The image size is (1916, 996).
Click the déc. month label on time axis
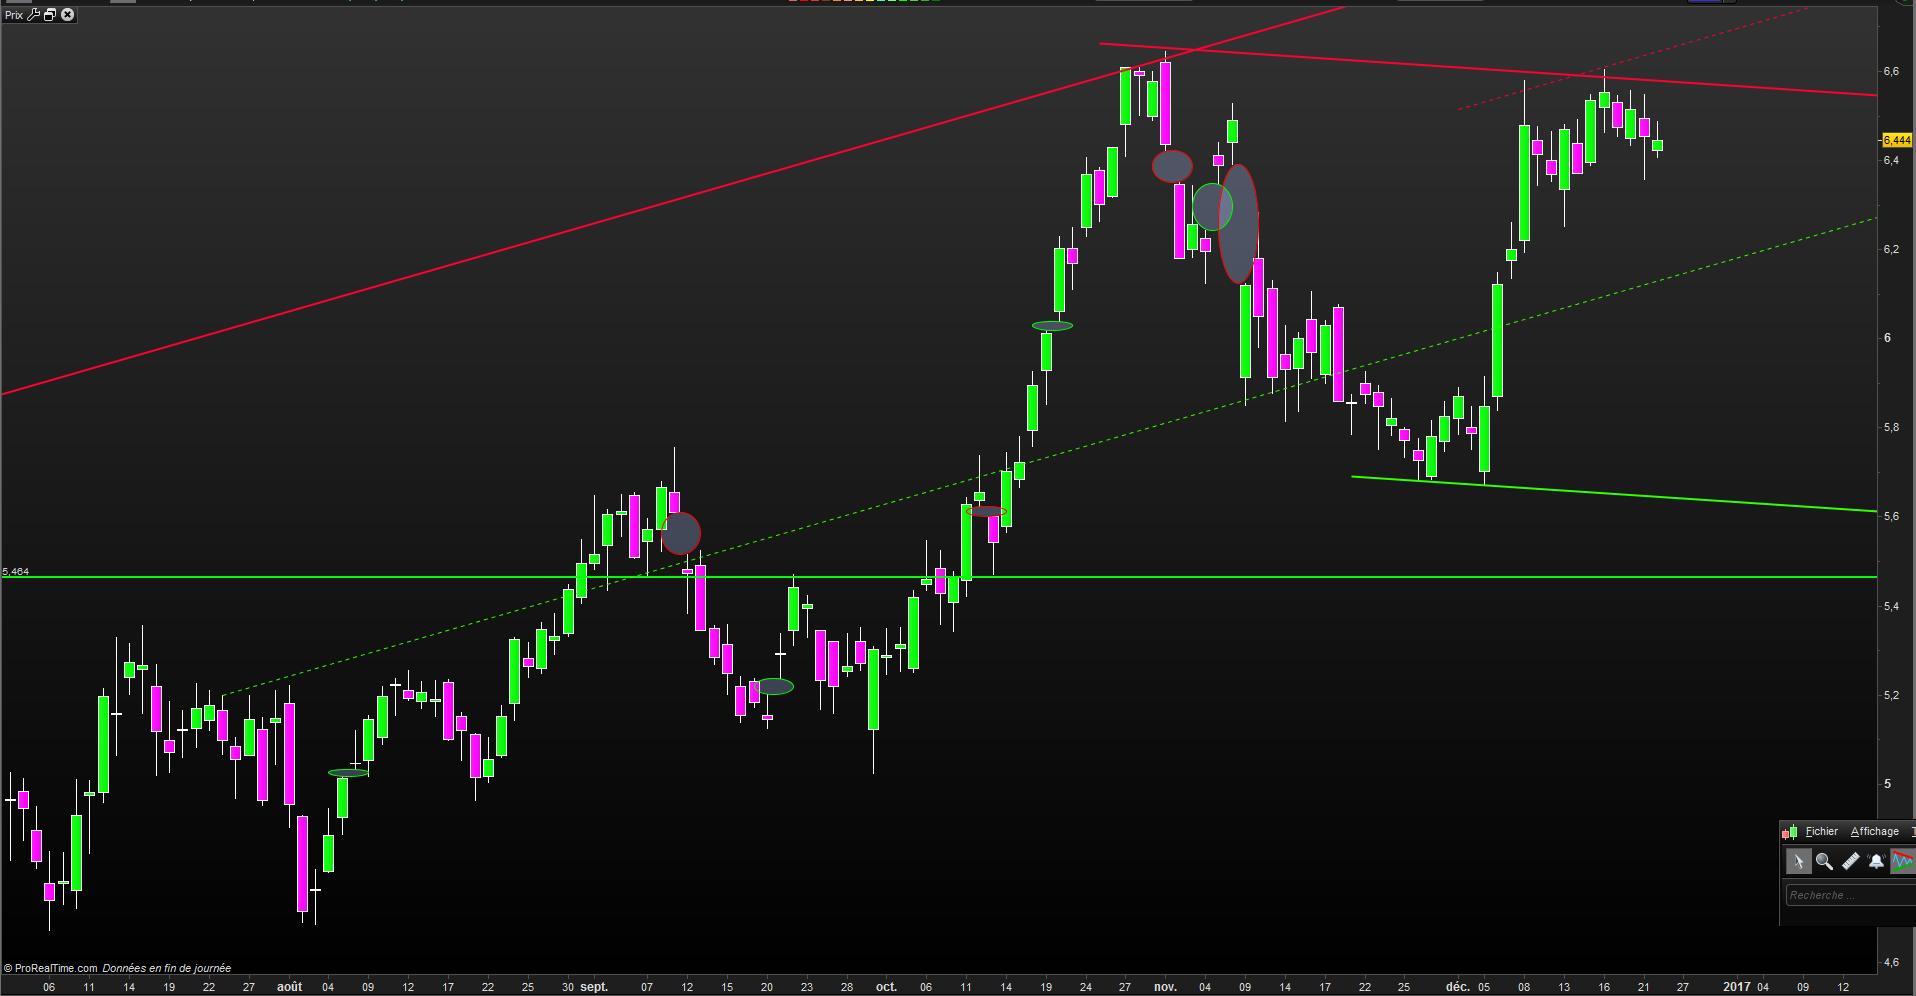tap(1458, 987)
